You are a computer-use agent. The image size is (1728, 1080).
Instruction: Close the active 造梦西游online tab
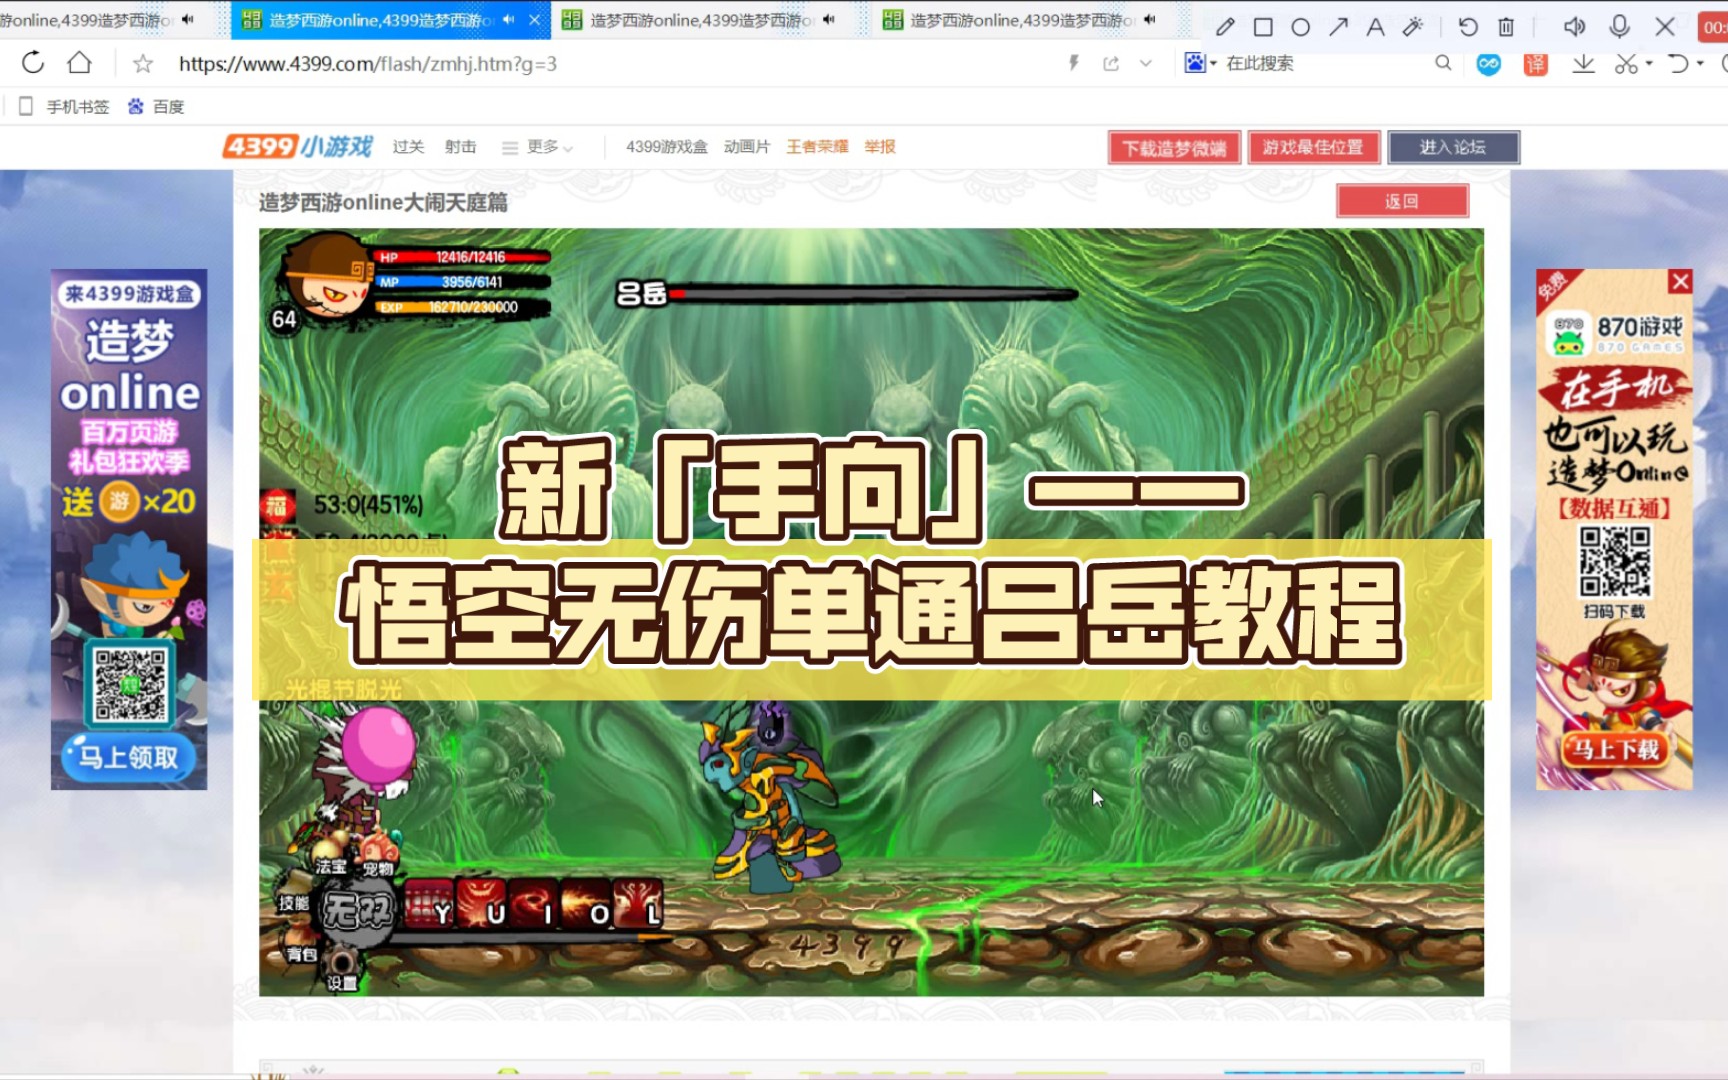click(x=535, y=19)
